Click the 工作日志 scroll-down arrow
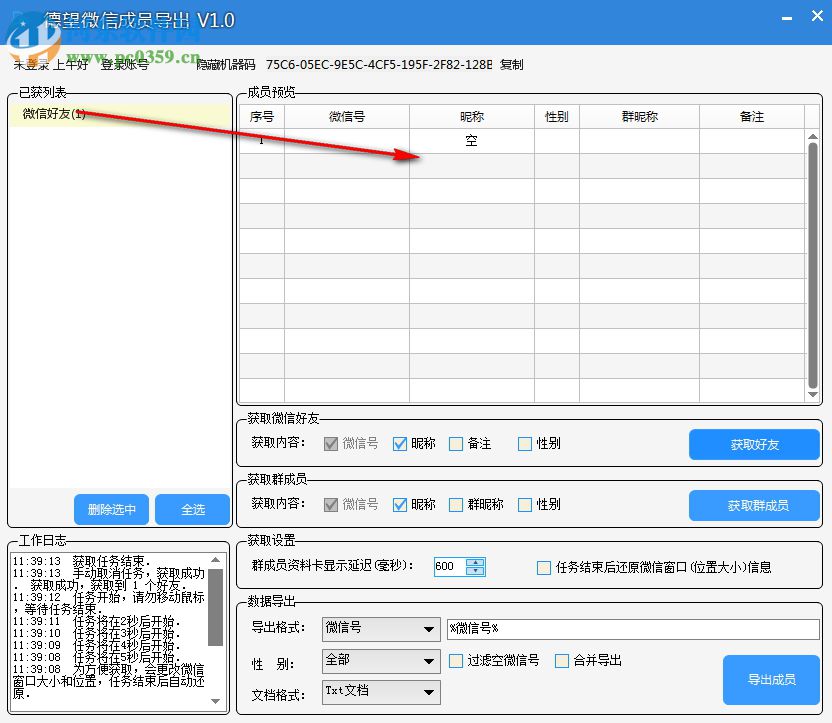 coord(215,701)
